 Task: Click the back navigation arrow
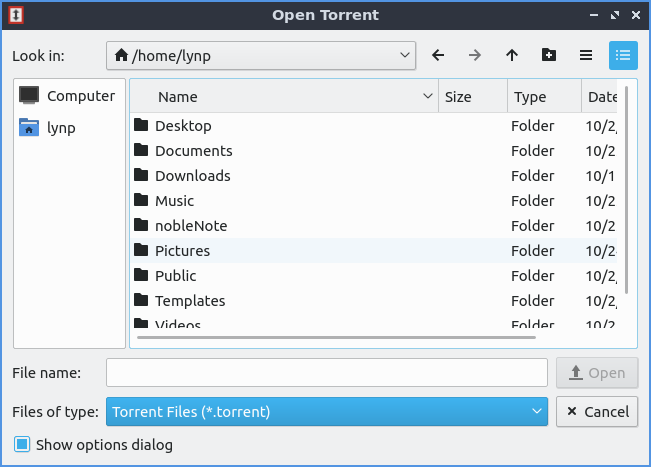(438, 56)
